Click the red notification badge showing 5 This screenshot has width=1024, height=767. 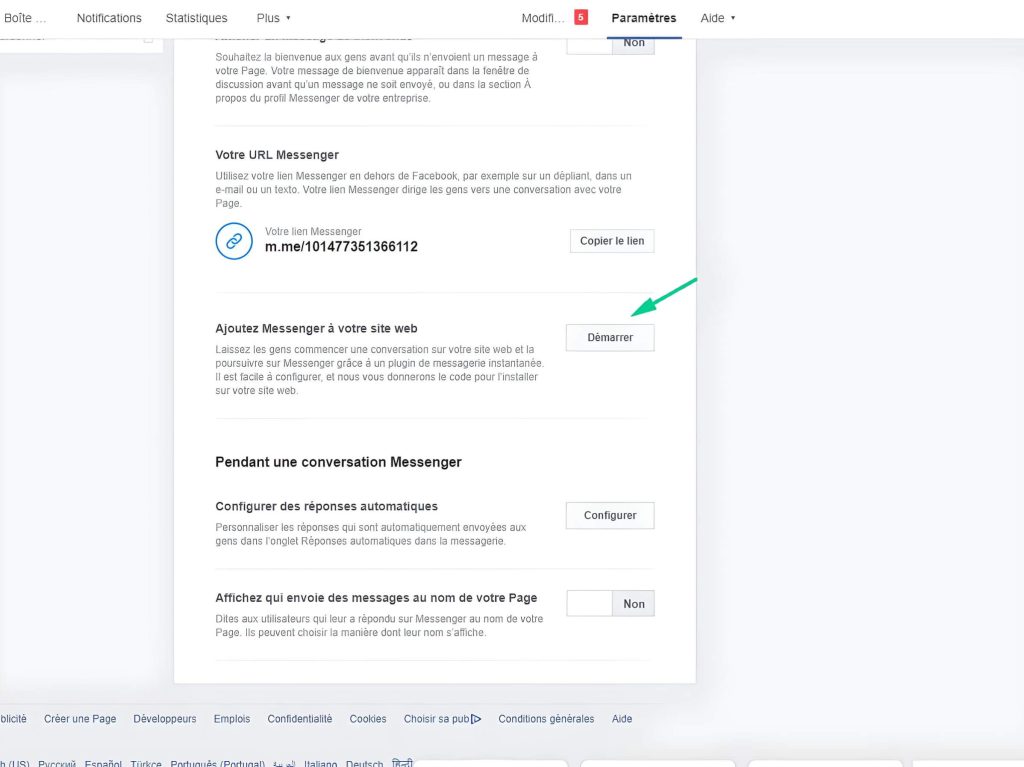pos(581,17)
